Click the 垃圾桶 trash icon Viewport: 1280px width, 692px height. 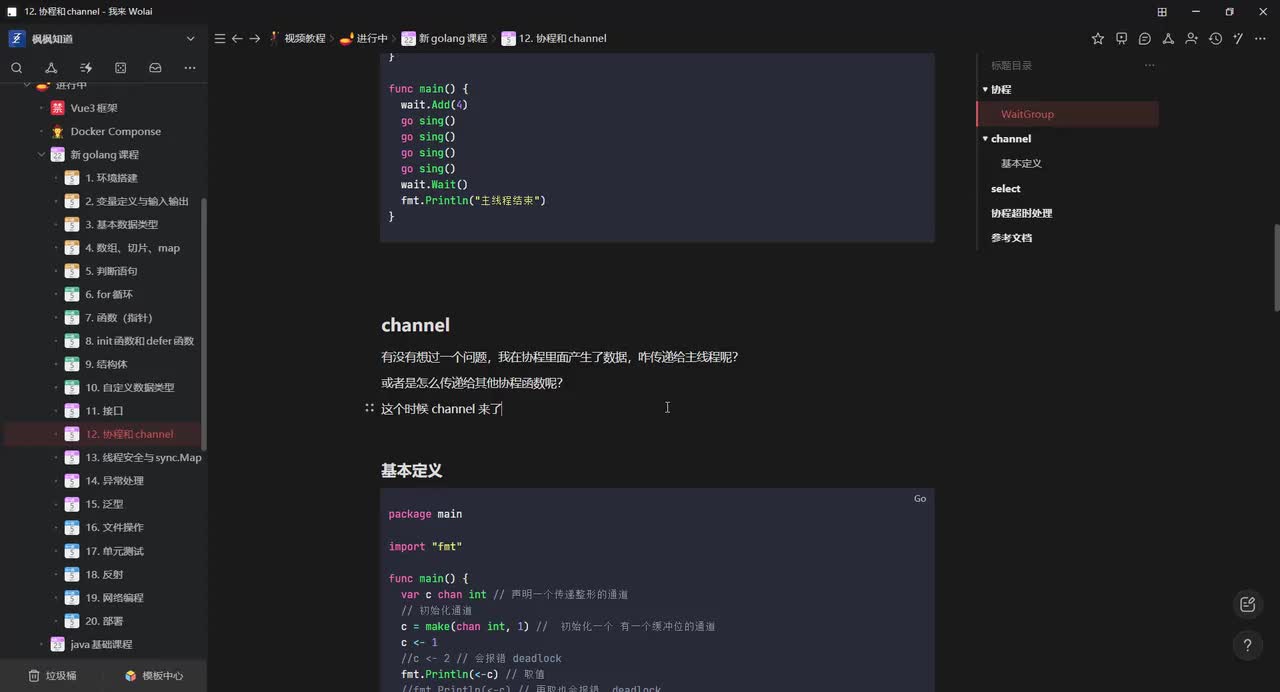click(x=34, y=676)
